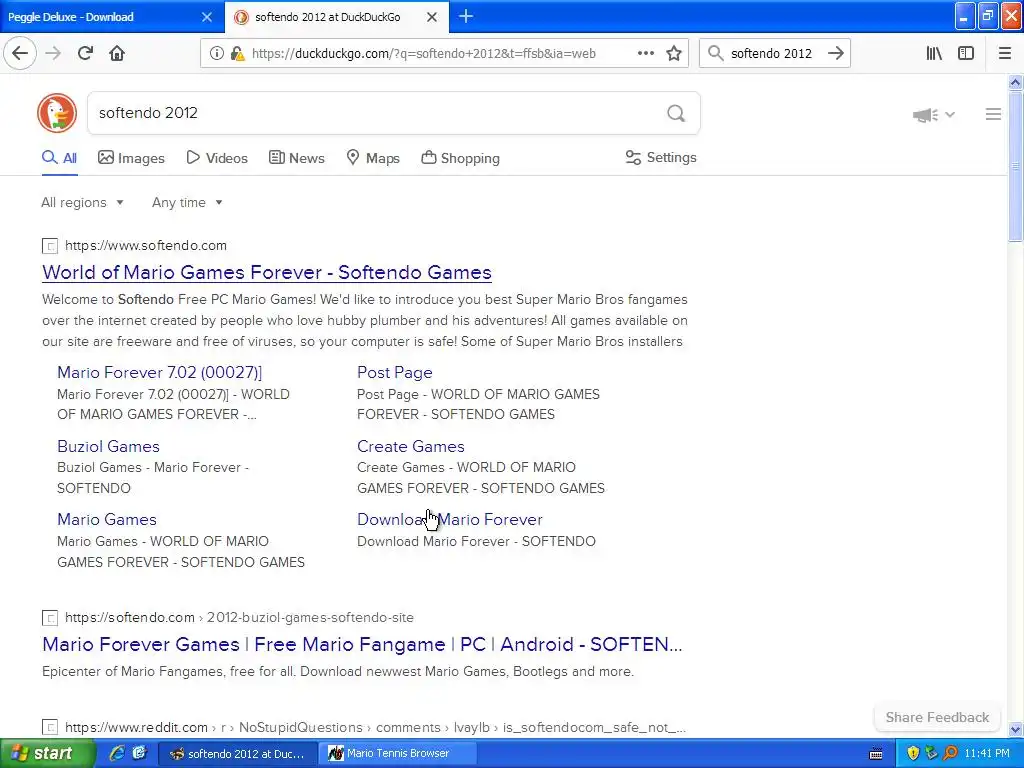The width and height of the screenshot is (1024, 768).
Task: Submit browser search with arrow button
Action: click(x=835, y=53)
